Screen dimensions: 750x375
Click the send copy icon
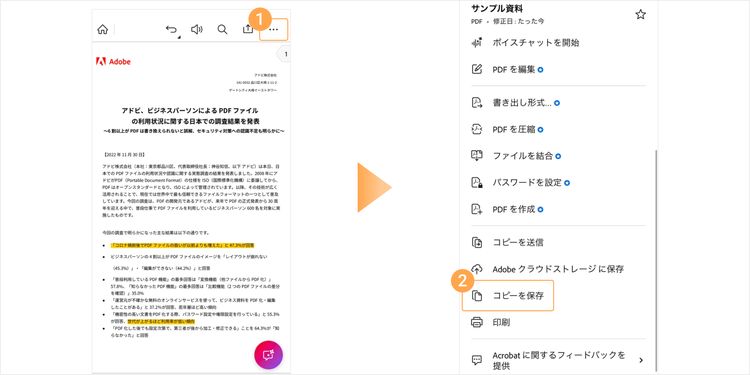coord(477,243)
